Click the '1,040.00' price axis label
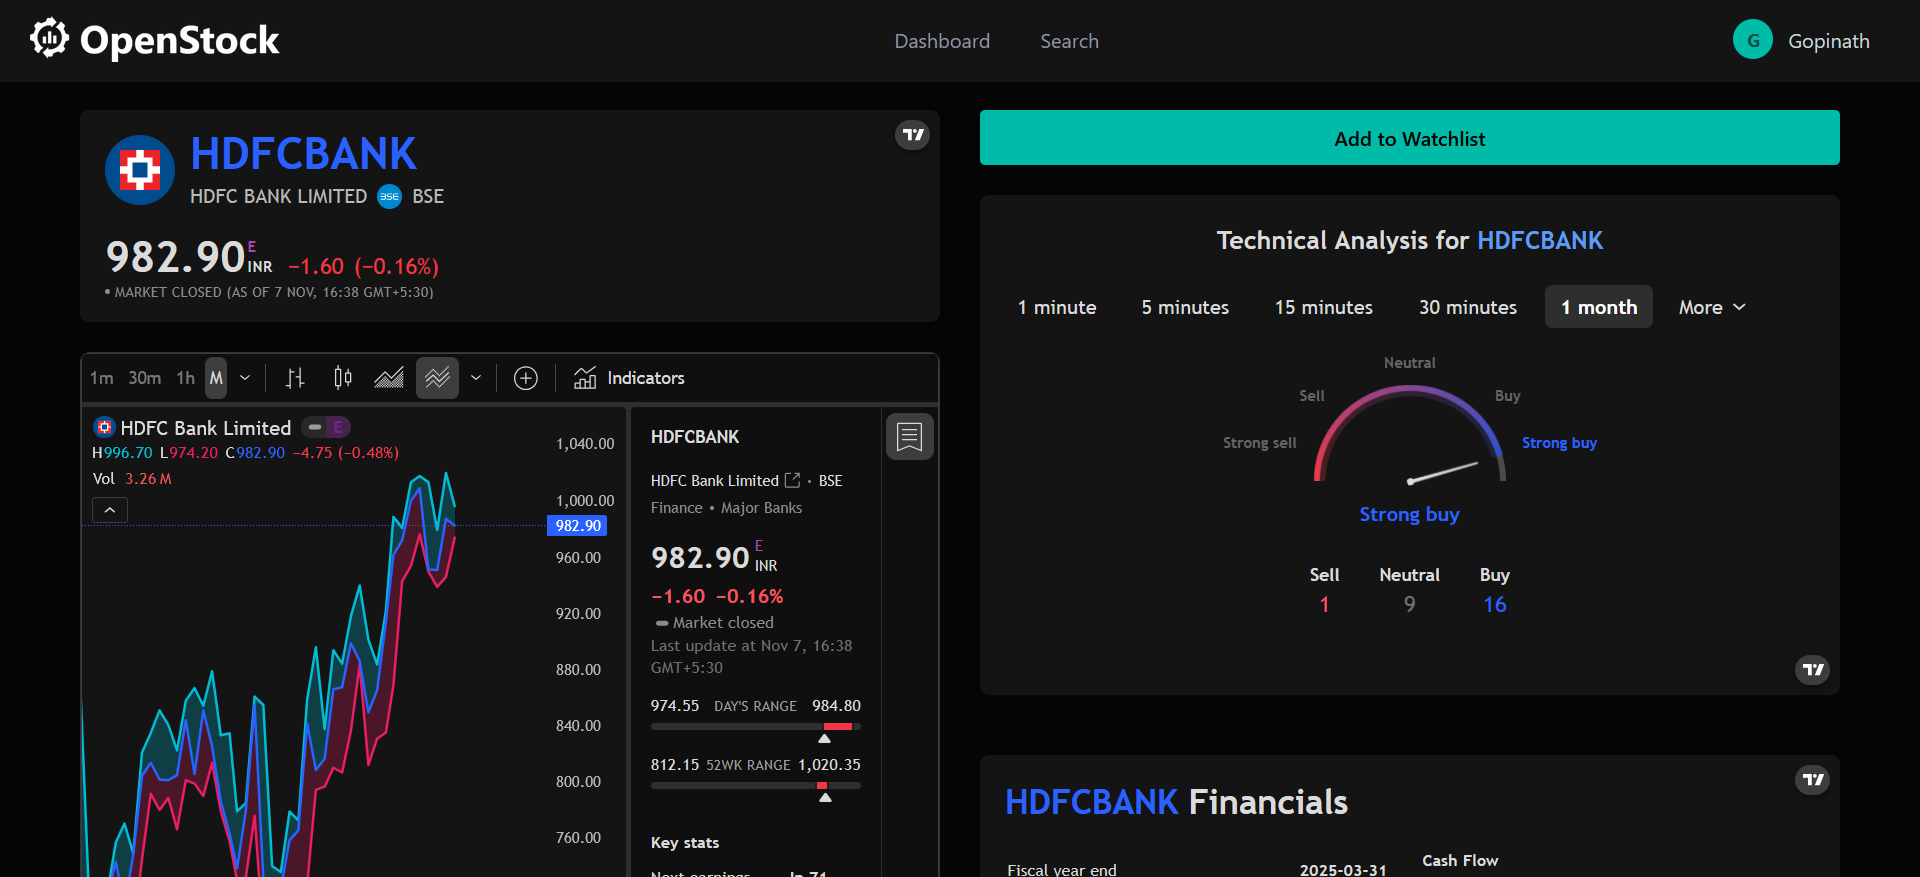This screenshot has width=1920, height=877. tap(585, 444)
